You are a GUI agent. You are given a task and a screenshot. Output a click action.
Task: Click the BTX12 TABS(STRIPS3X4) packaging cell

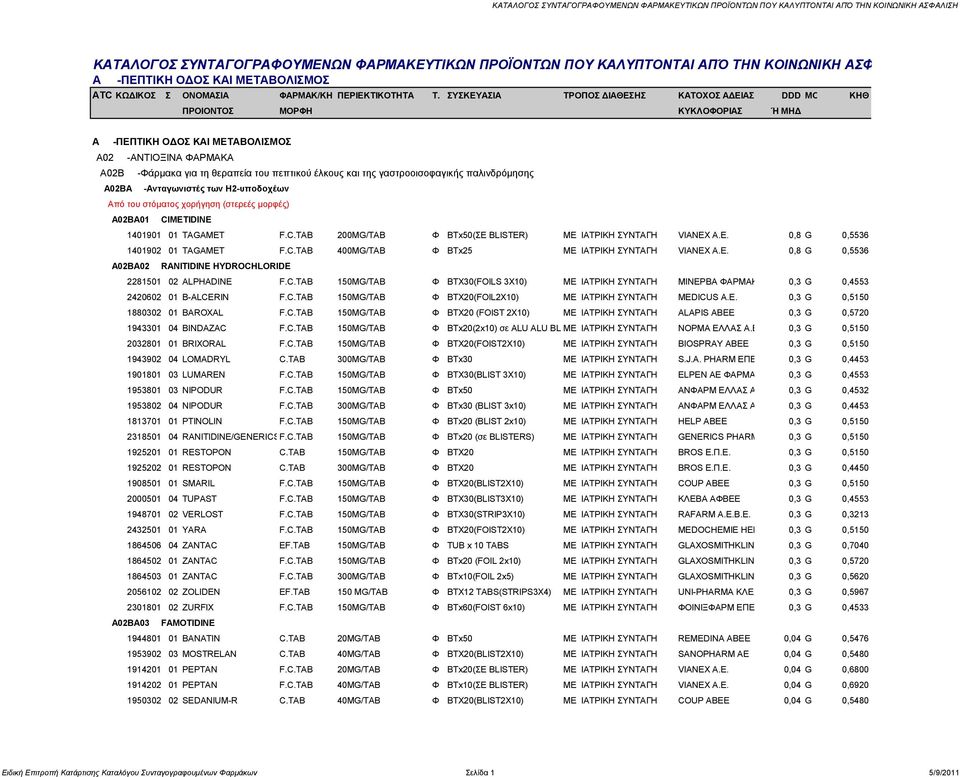point(499,591)
